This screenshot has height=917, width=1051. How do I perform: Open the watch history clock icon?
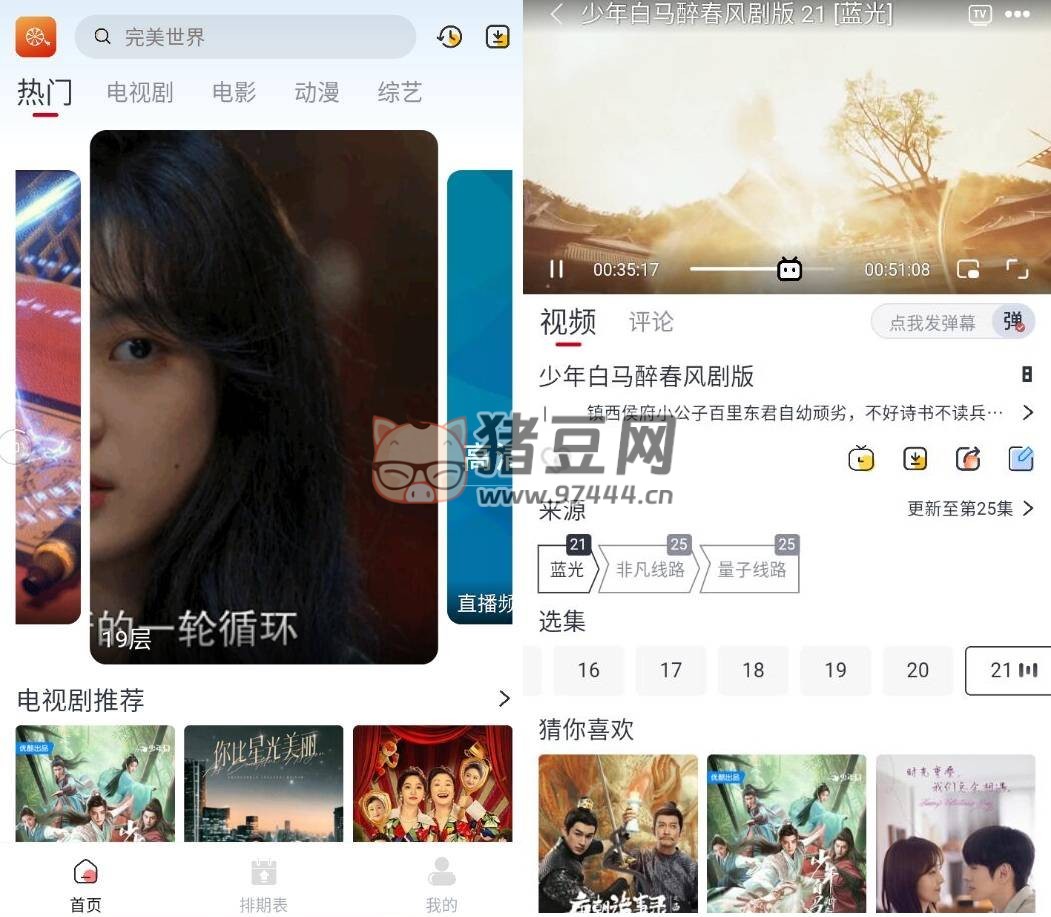tap(450, 36)
